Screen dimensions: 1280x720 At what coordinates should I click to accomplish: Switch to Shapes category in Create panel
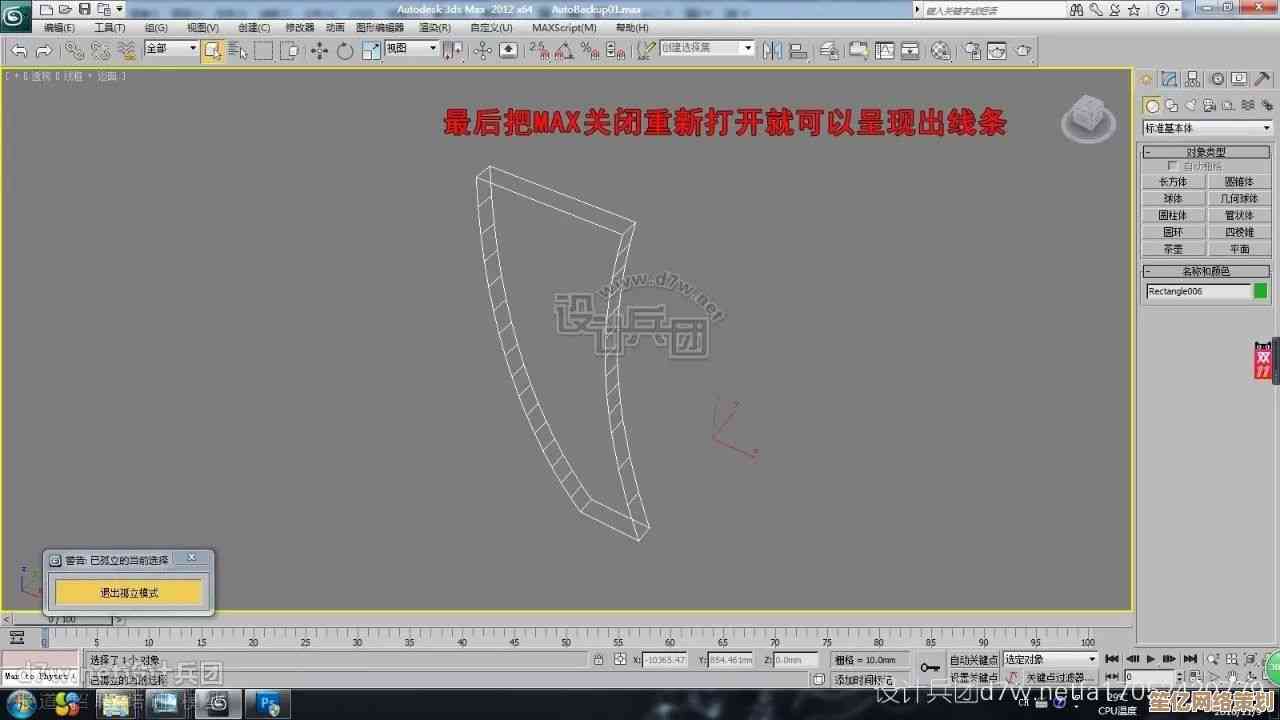(x=1171, y=106)
